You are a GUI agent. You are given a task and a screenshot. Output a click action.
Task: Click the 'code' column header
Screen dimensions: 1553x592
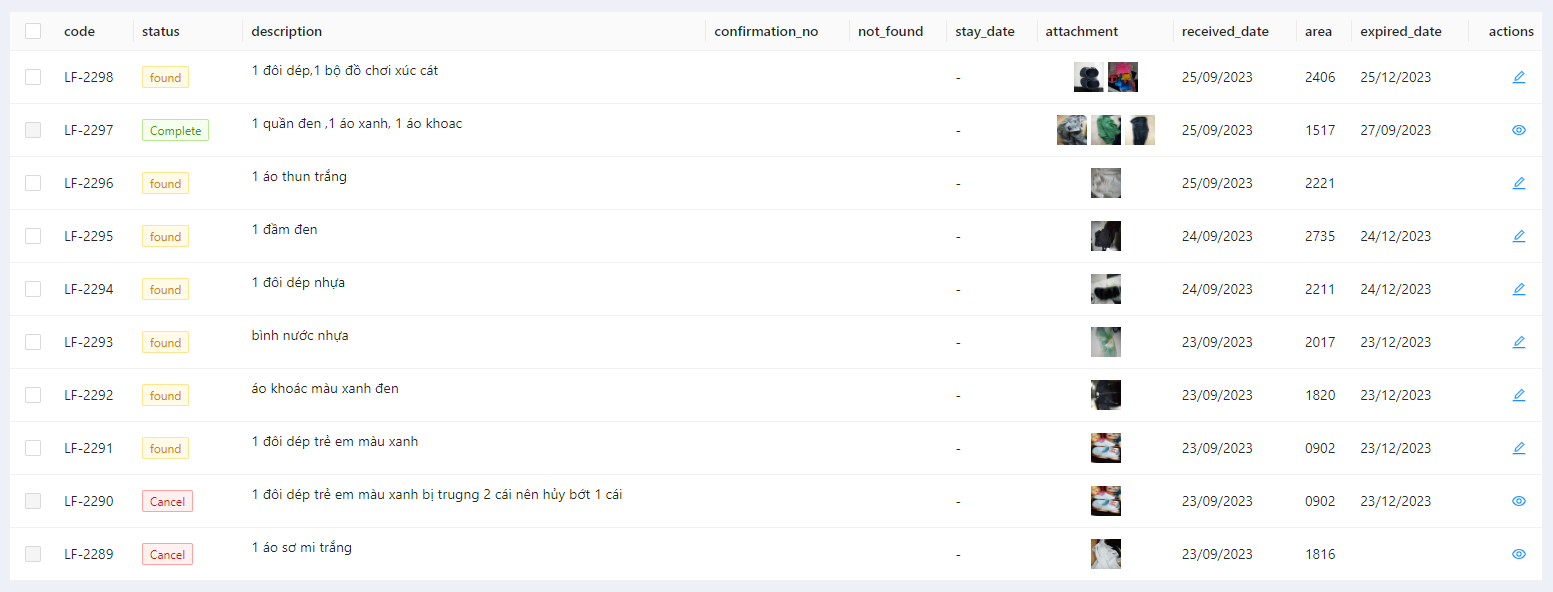pyautogui.click(x=79, y=31)
